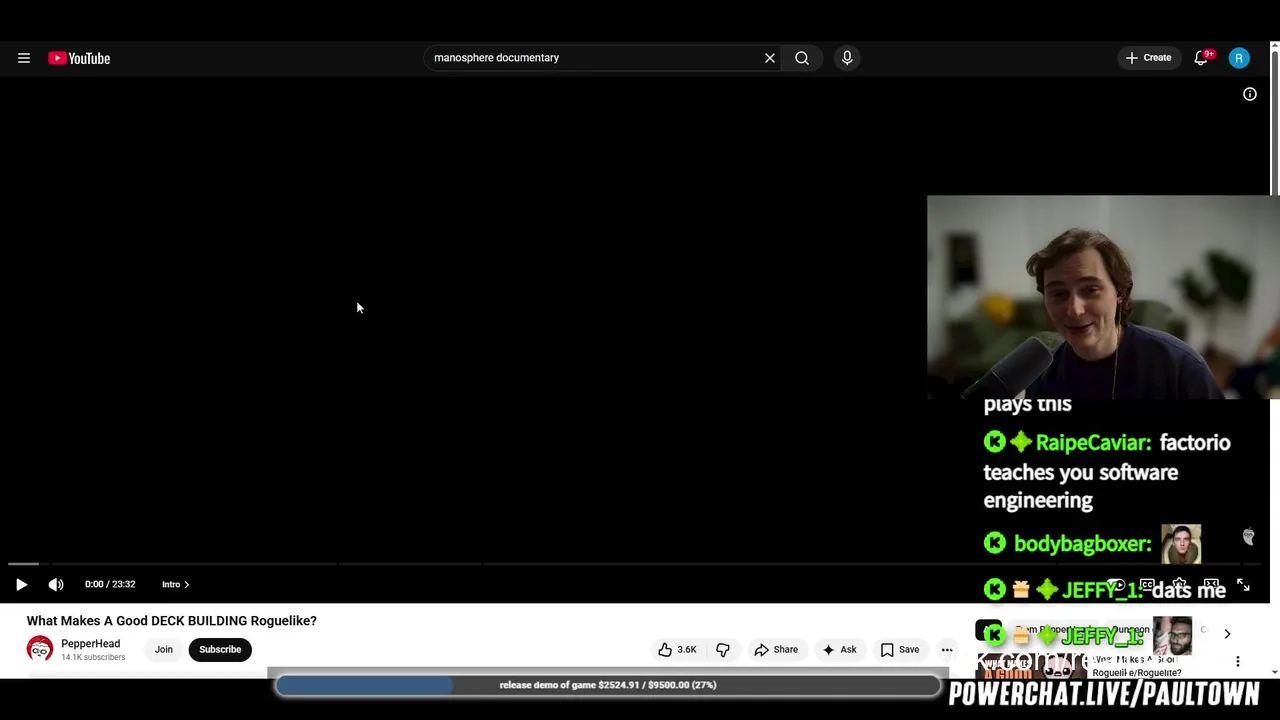Mute the video with the speaker icon

(x=56, y=585)
